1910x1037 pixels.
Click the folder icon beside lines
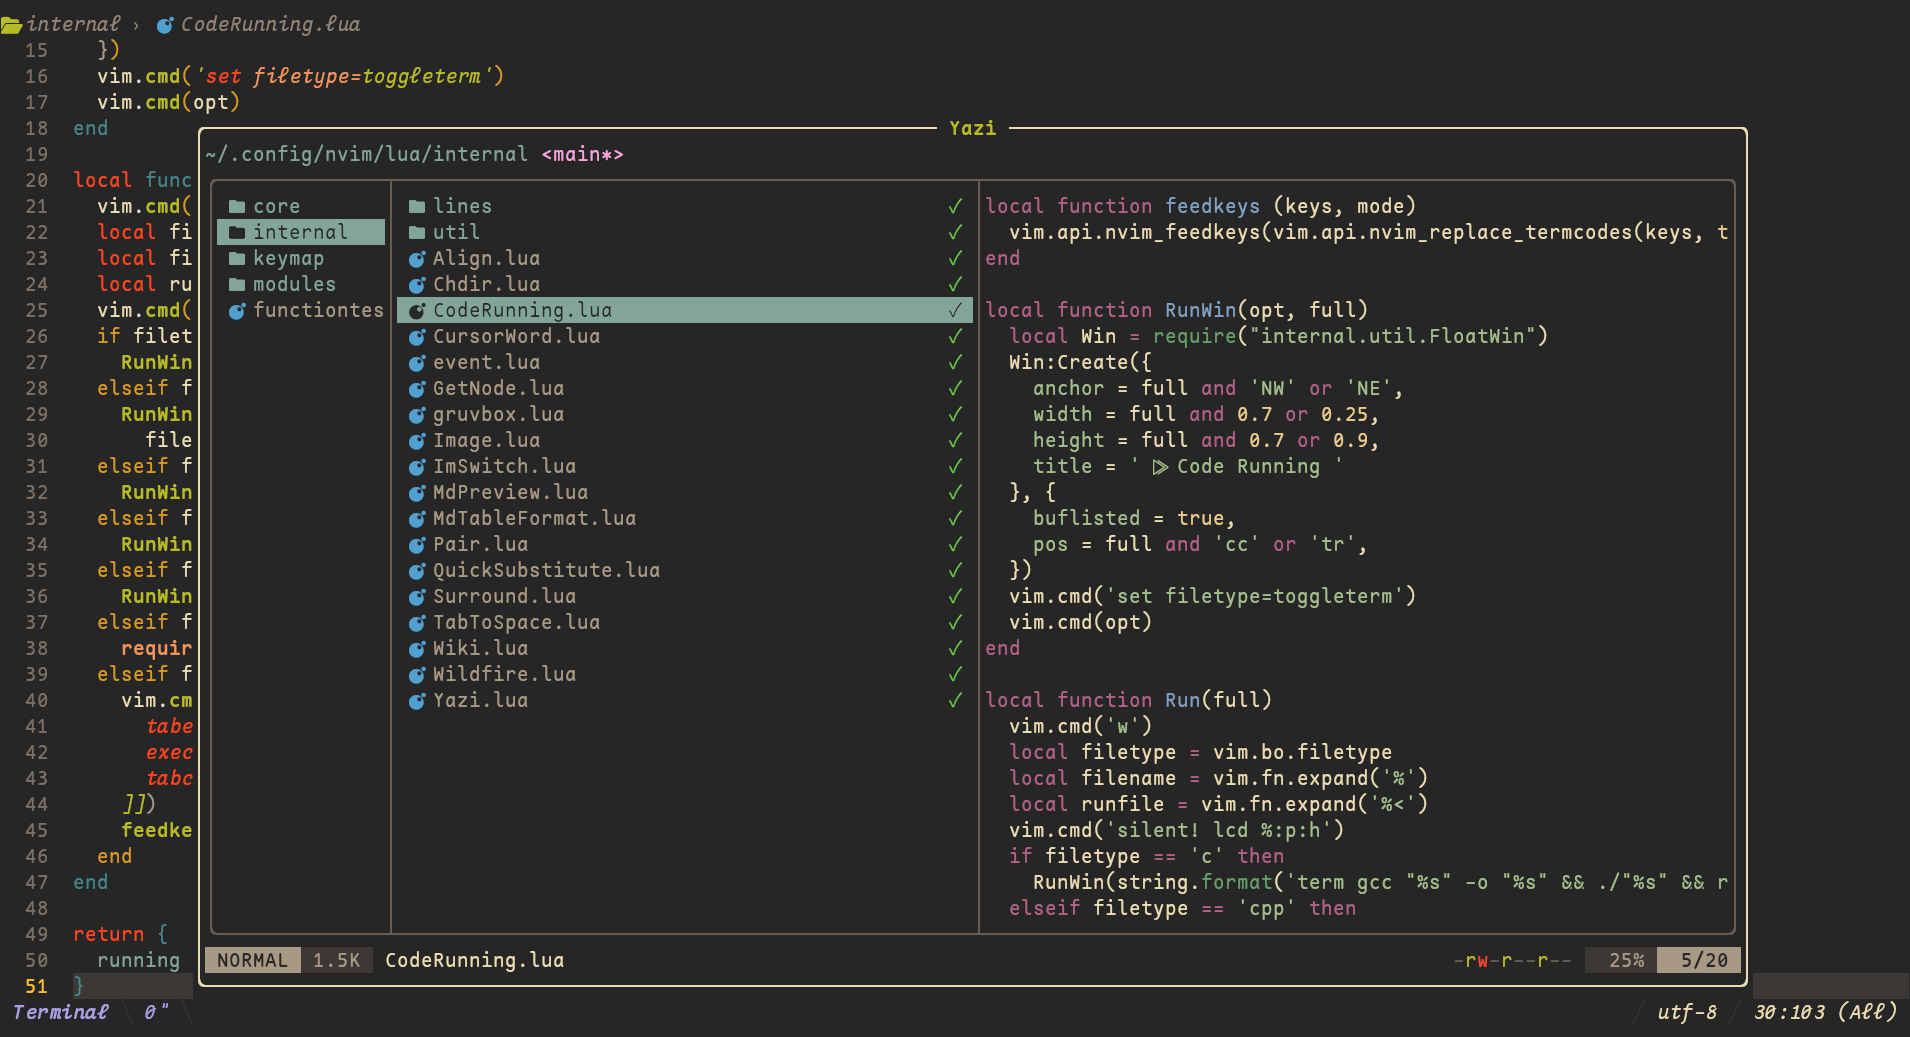point(417,207)
